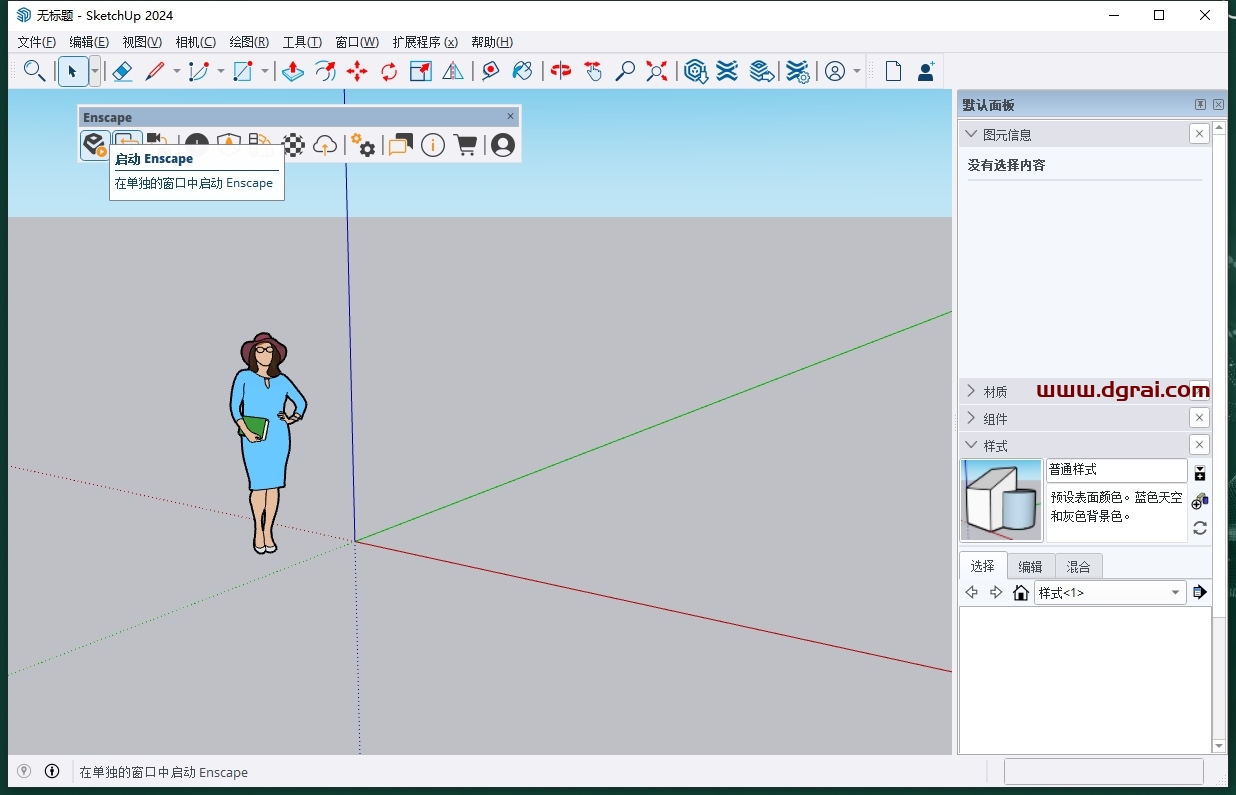This screenshot has height=795, width=1236.
Task: Pick the Eraser tool
Action: click(x=121, y=71)
